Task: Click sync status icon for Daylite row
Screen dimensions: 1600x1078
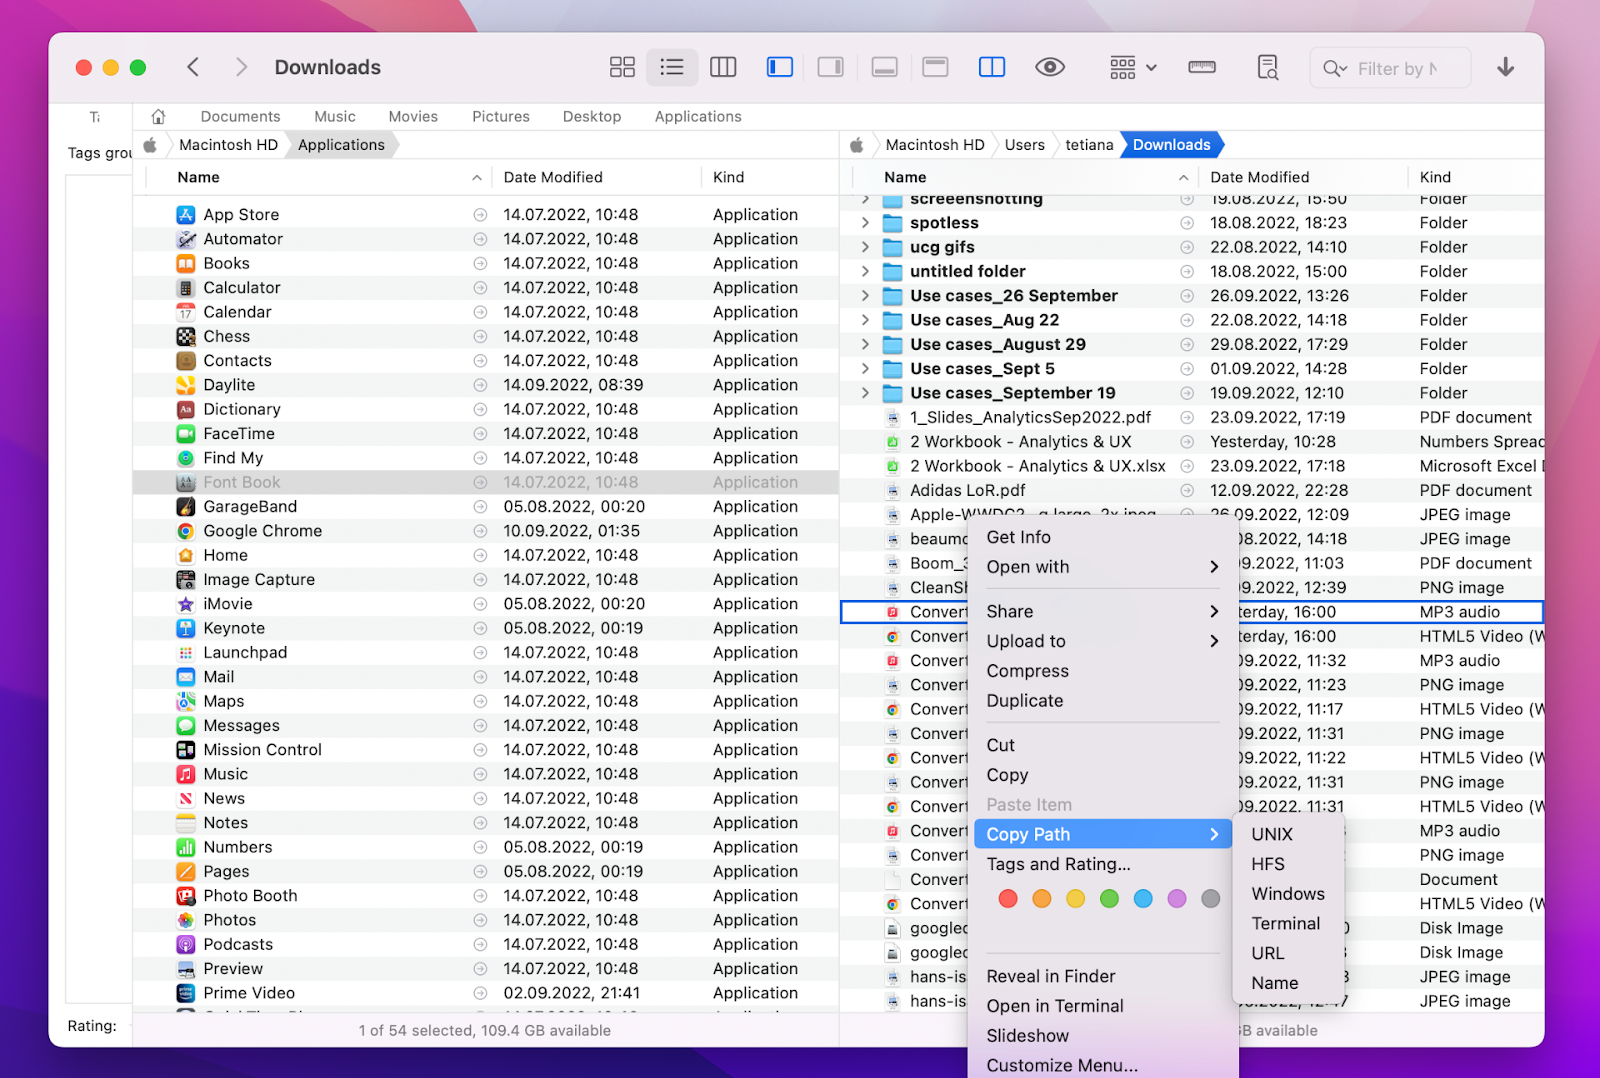Action: (480, 385)
